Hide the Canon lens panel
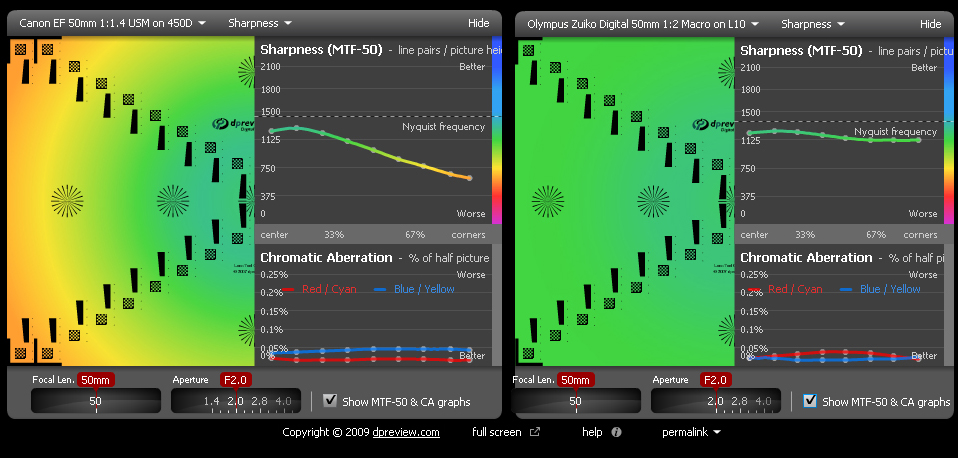This screenshot has width=958, height=458. 478,22
